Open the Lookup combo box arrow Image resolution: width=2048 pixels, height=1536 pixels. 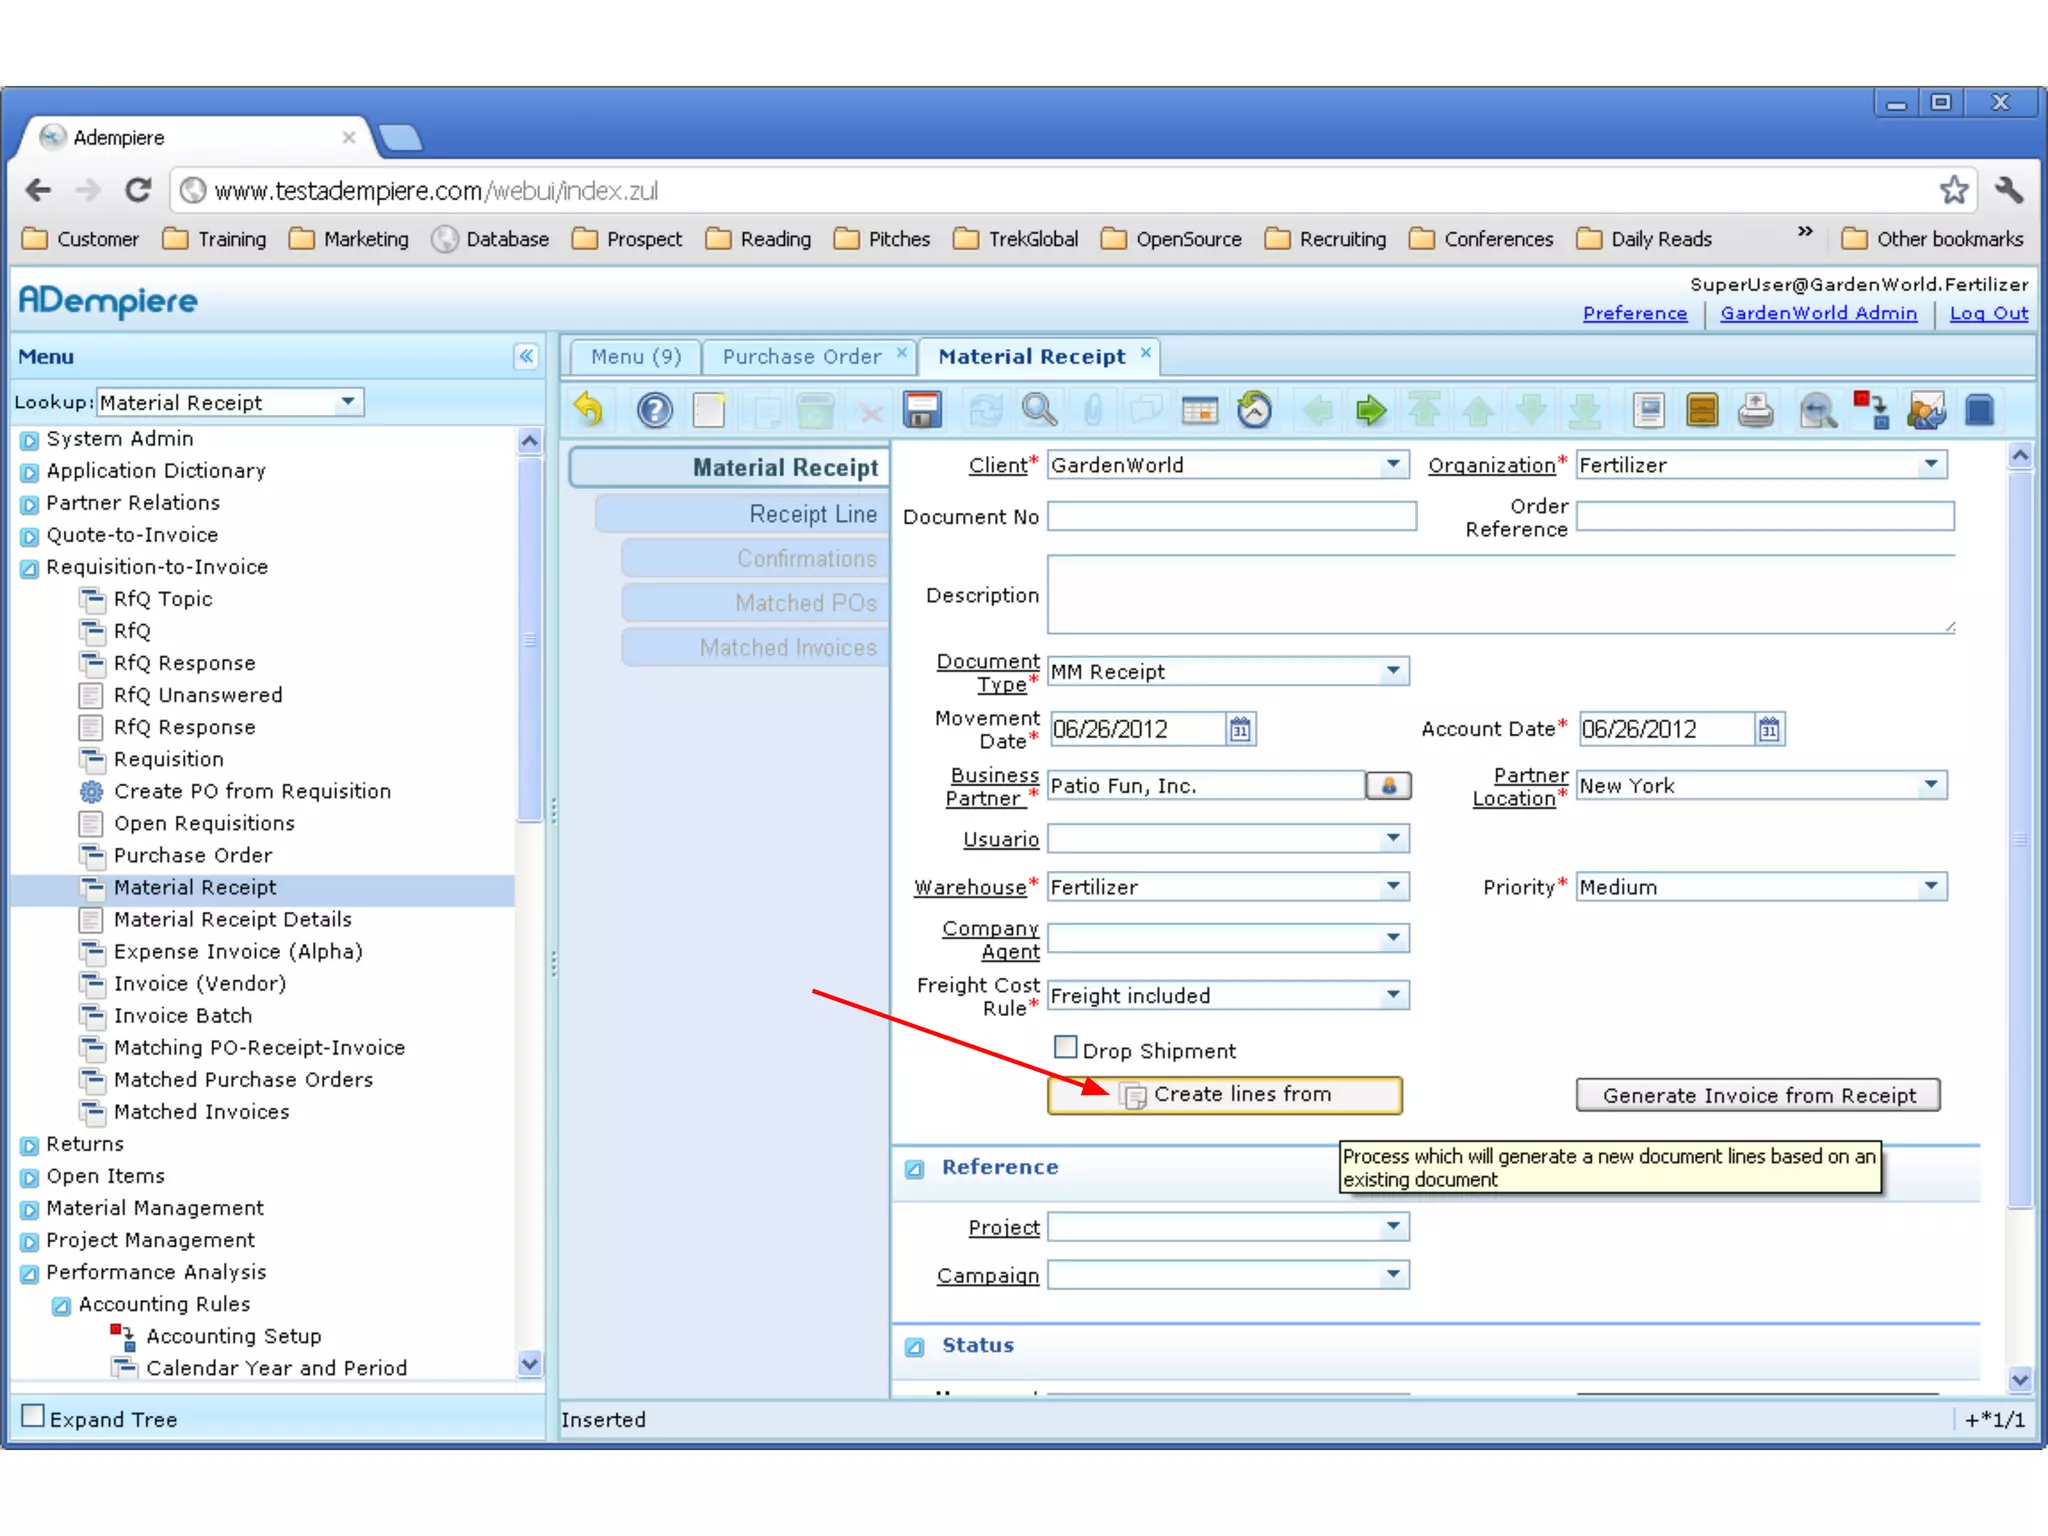click(347, 402)
